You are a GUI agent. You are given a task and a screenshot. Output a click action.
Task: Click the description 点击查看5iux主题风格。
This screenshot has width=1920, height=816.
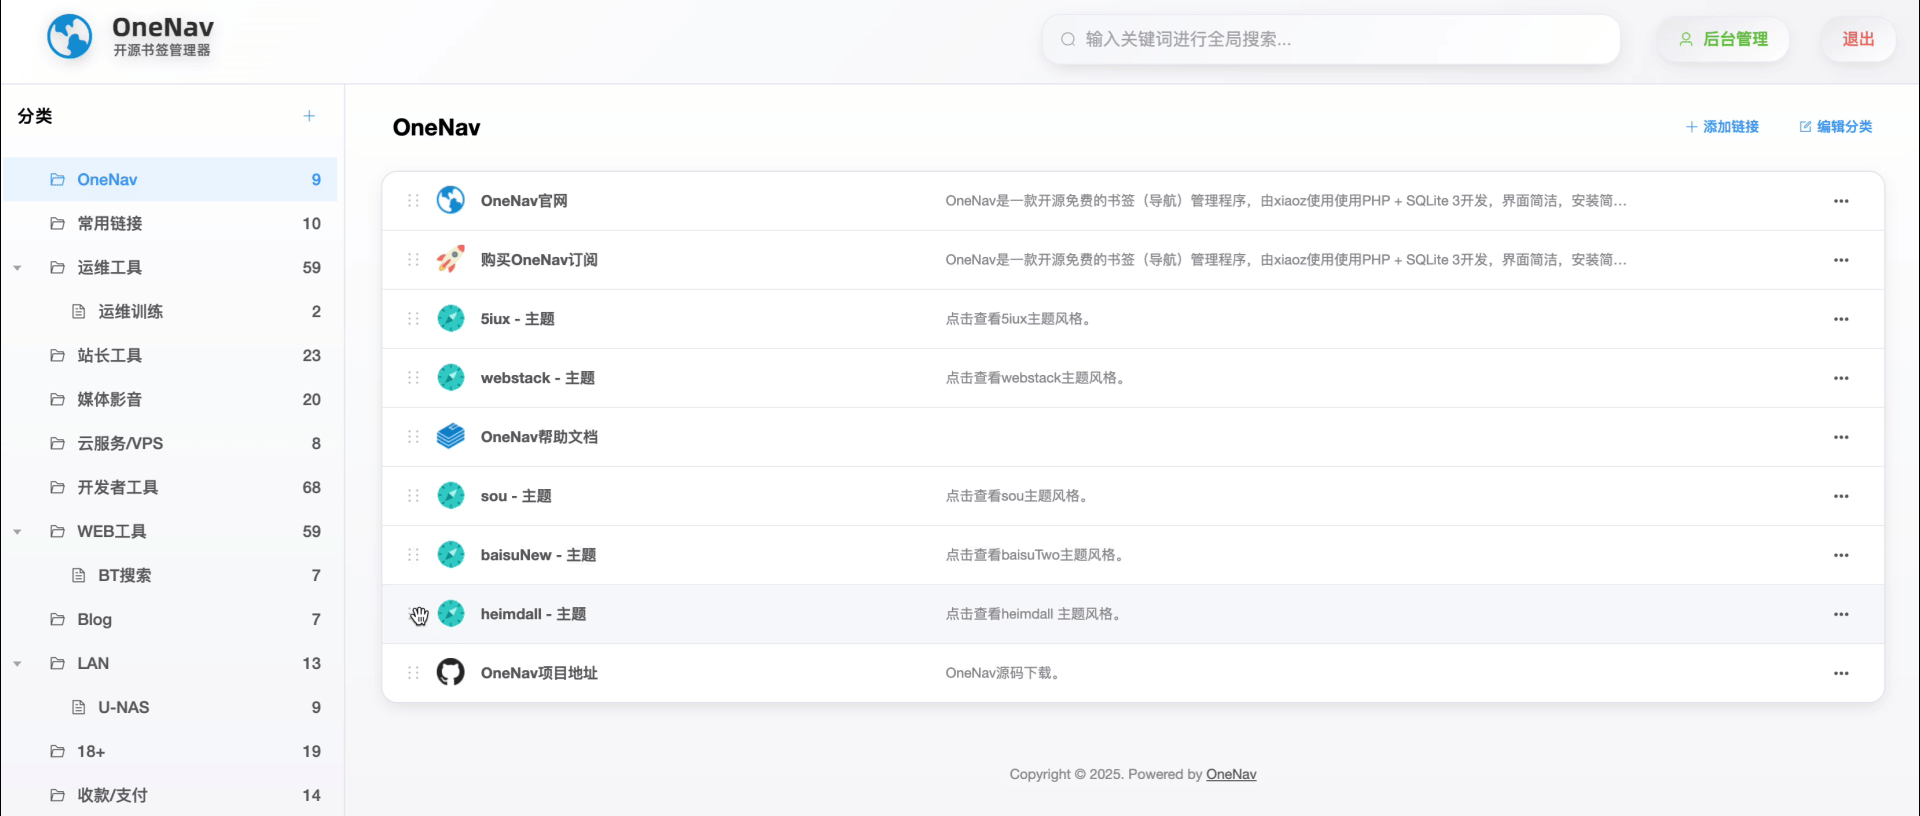click(1020, 318)
